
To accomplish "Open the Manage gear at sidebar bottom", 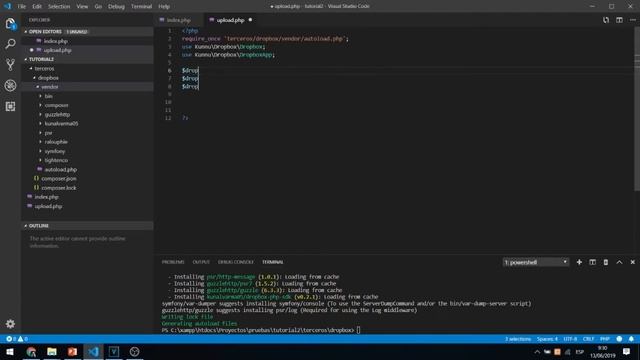I will 10,324.
